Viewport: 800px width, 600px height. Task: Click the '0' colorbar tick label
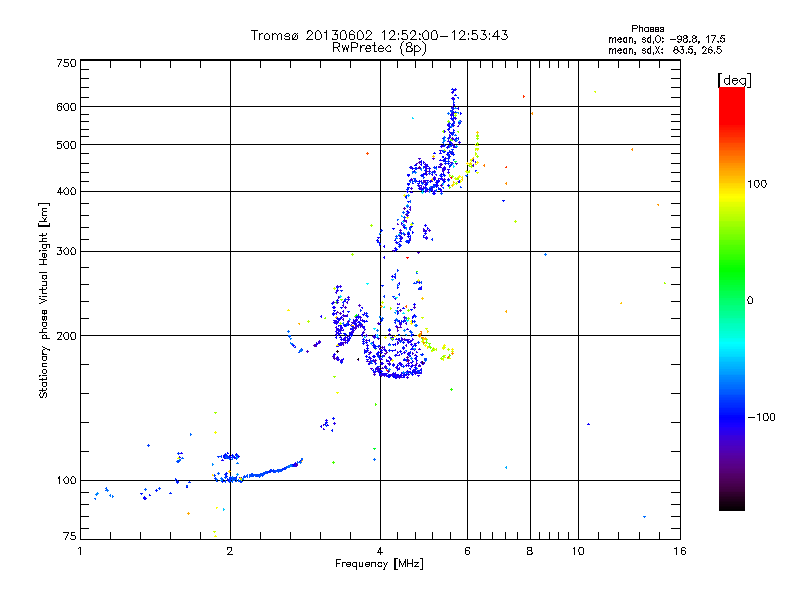[750, 301]
